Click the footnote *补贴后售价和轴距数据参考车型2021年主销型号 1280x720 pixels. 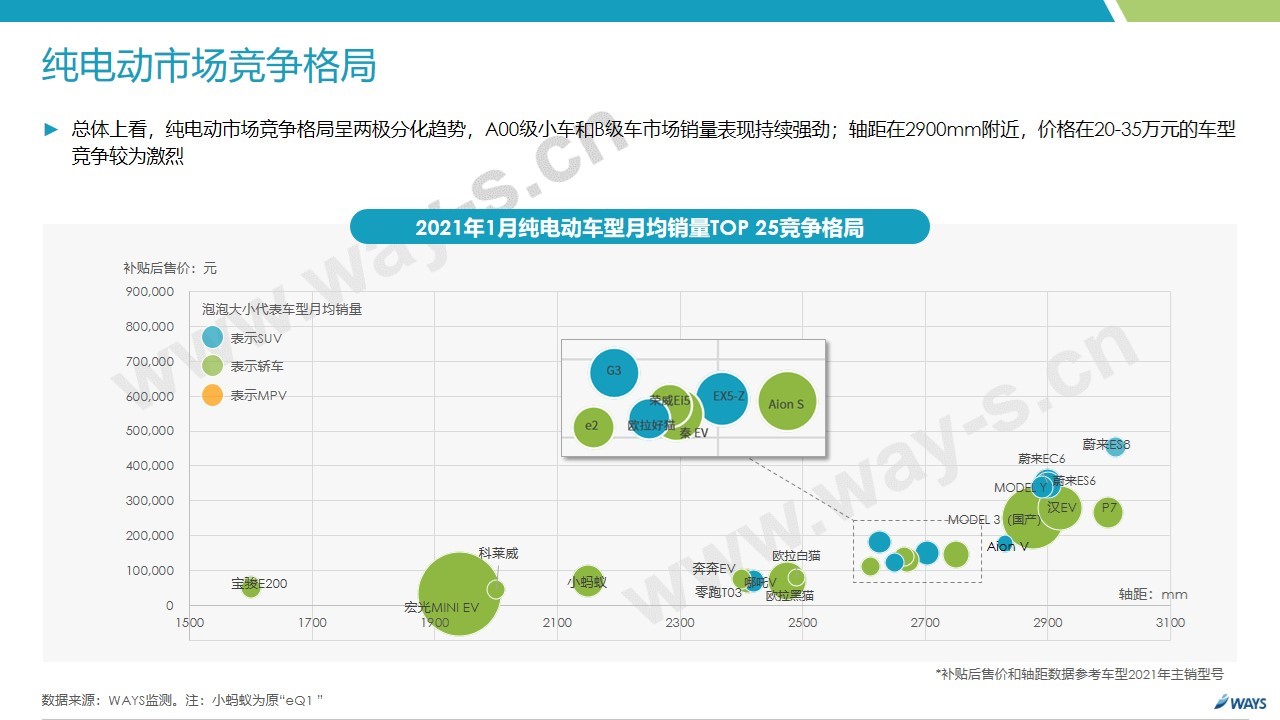(1080, 675)
